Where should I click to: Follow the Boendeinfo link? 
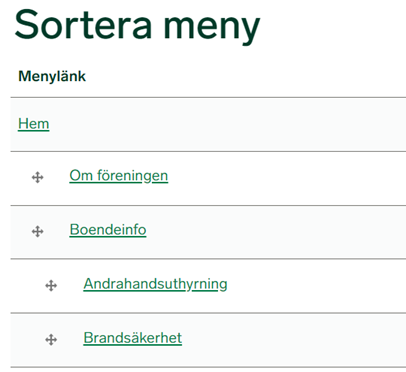coord(108,230)
